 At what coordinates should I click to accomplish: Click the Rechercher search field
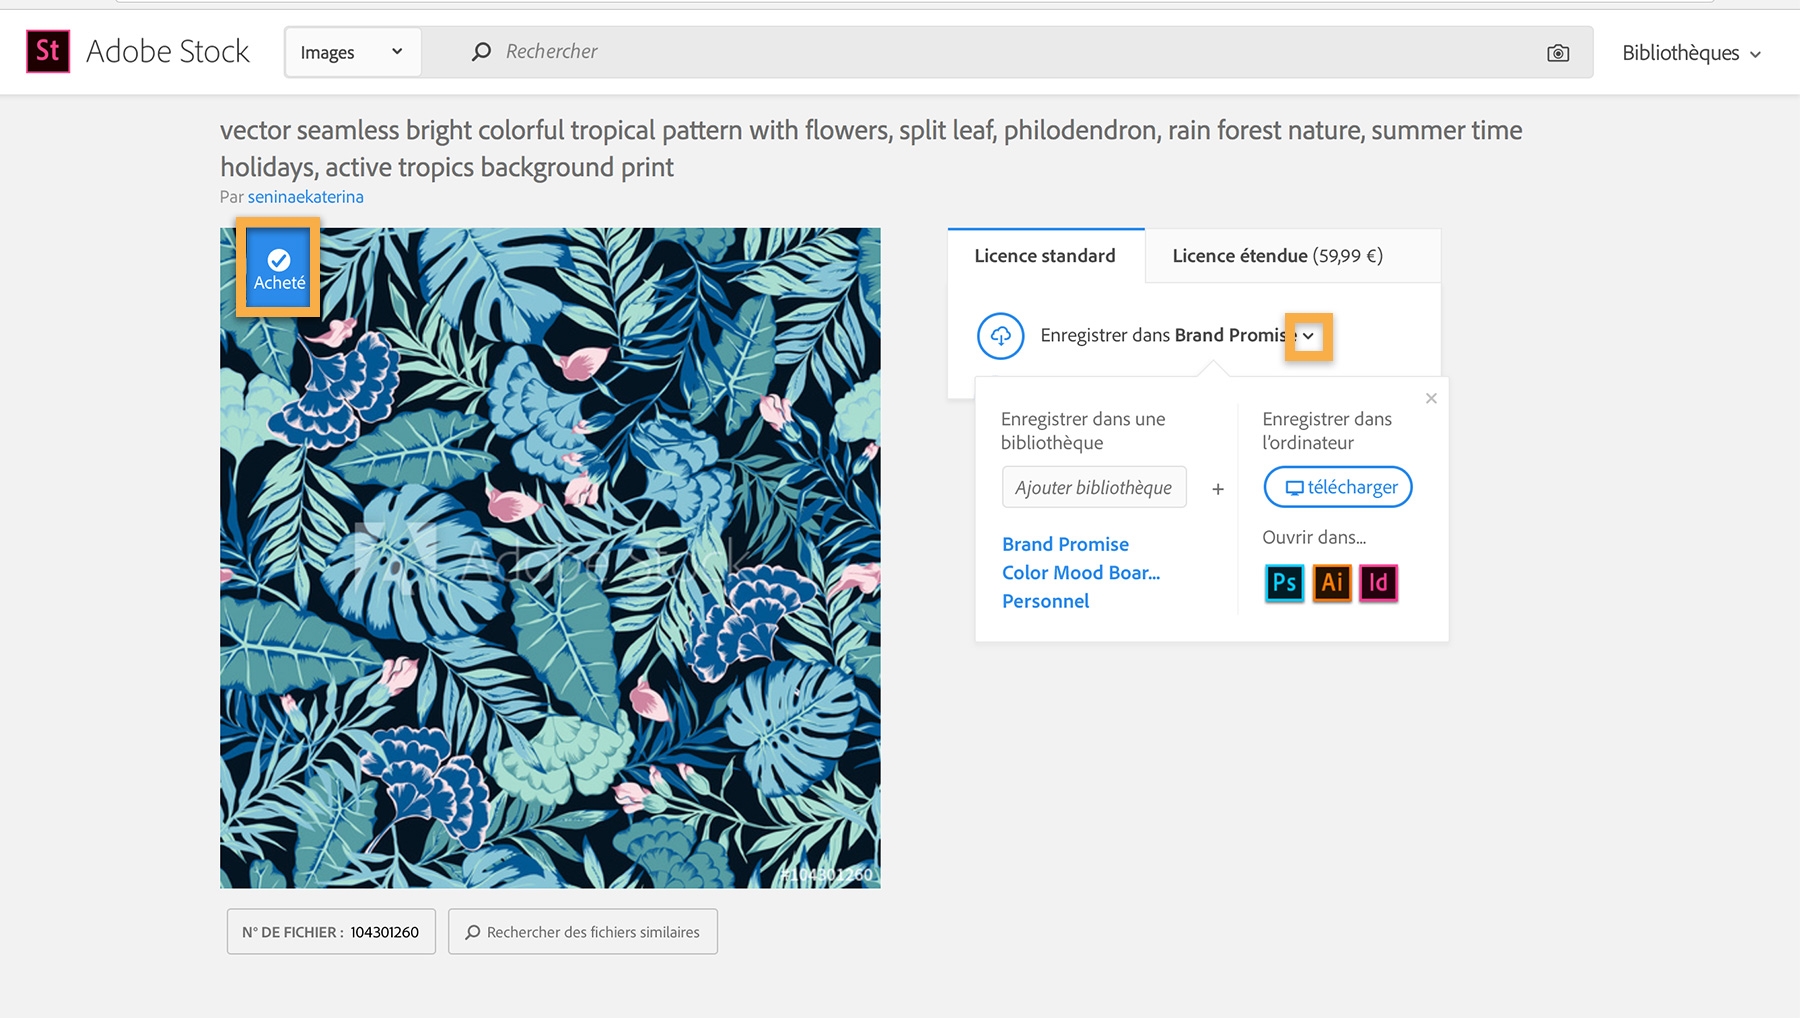click(x=1000, y=52)
